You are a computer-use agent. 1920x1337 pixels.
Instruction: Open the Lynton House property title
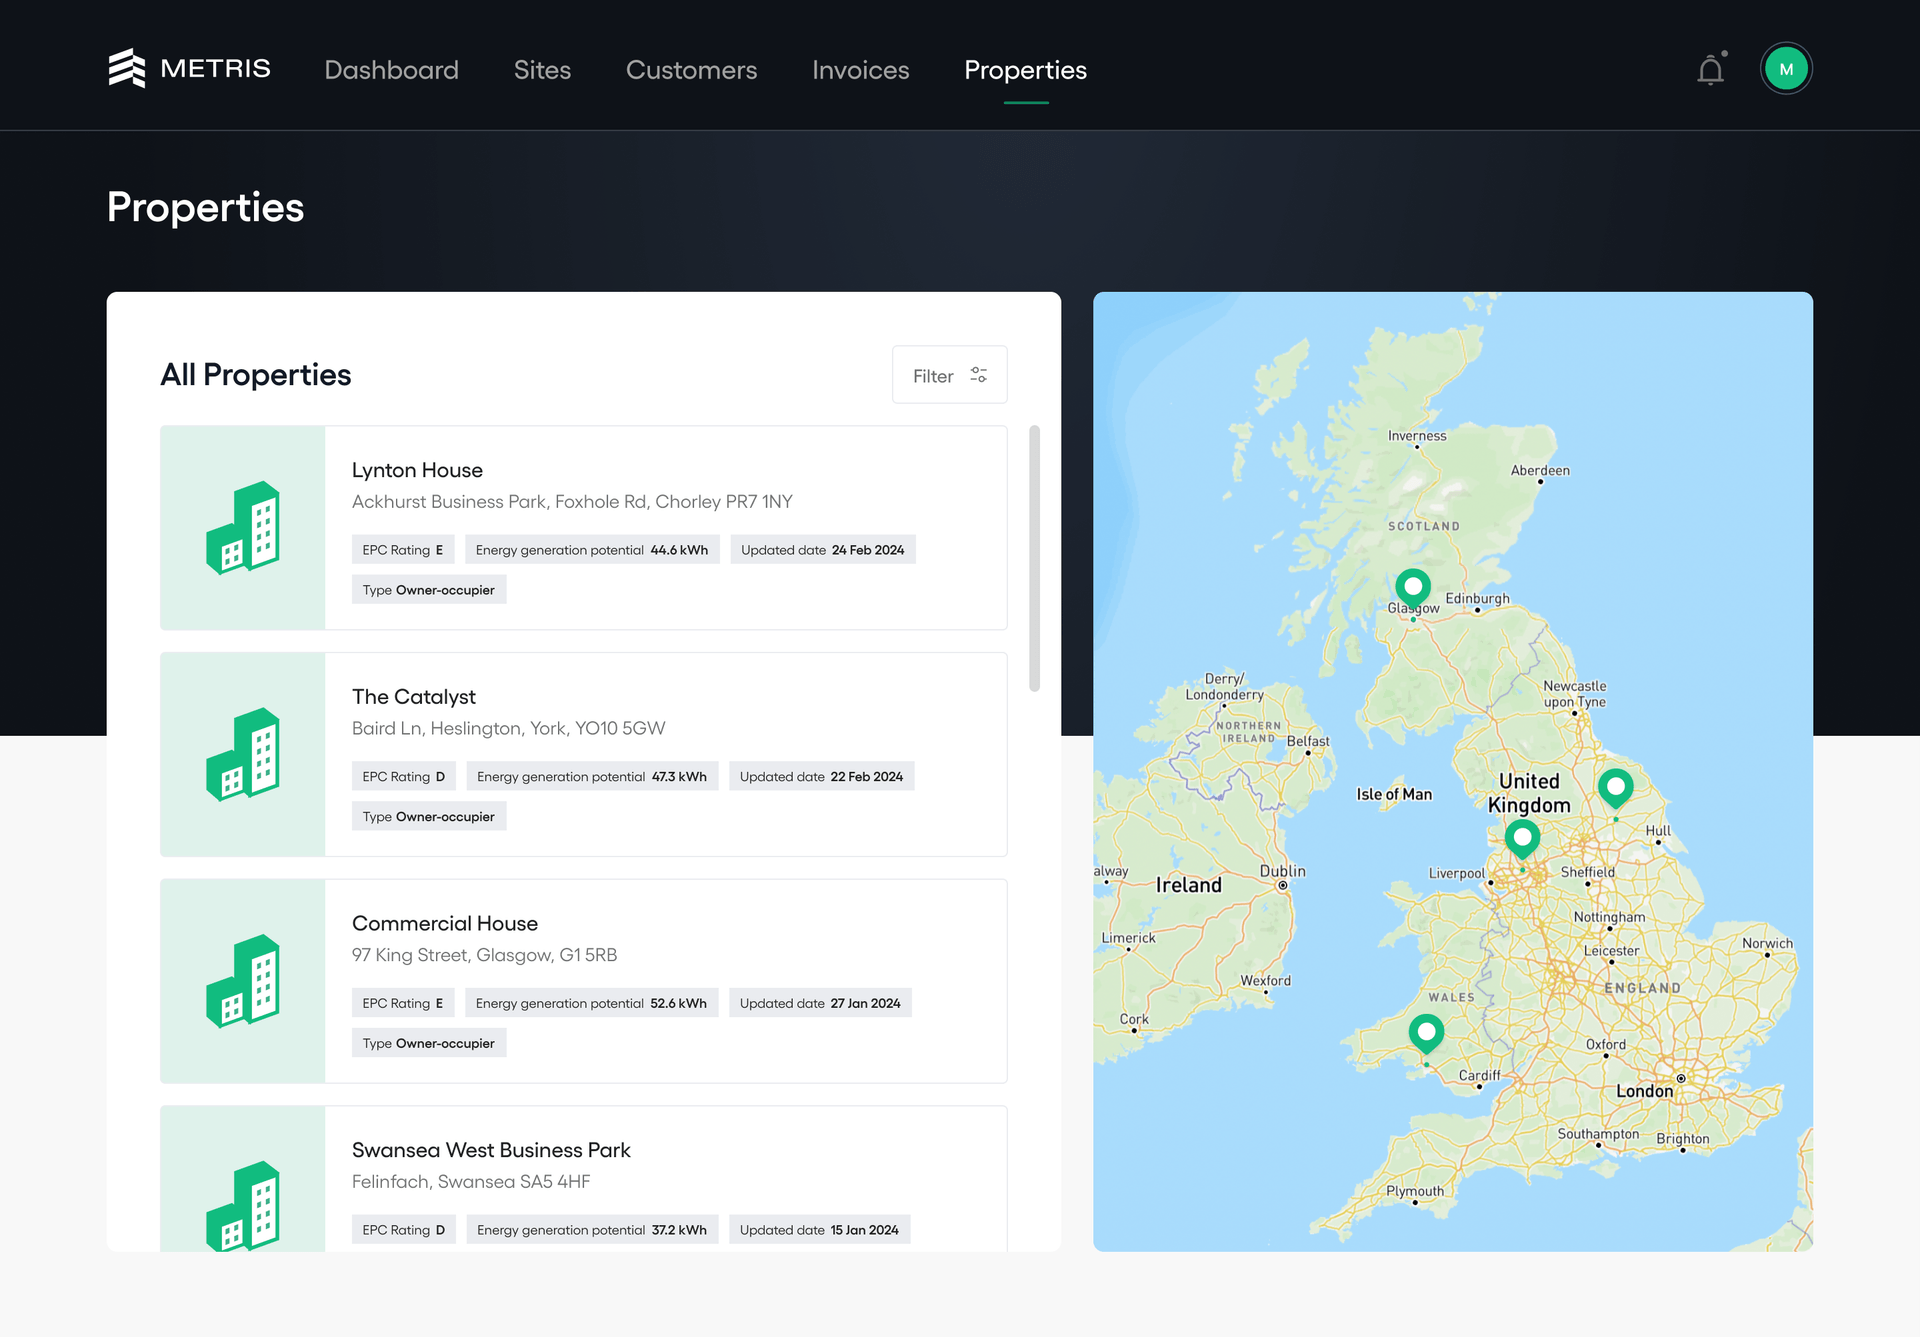[x=417, y=470]
